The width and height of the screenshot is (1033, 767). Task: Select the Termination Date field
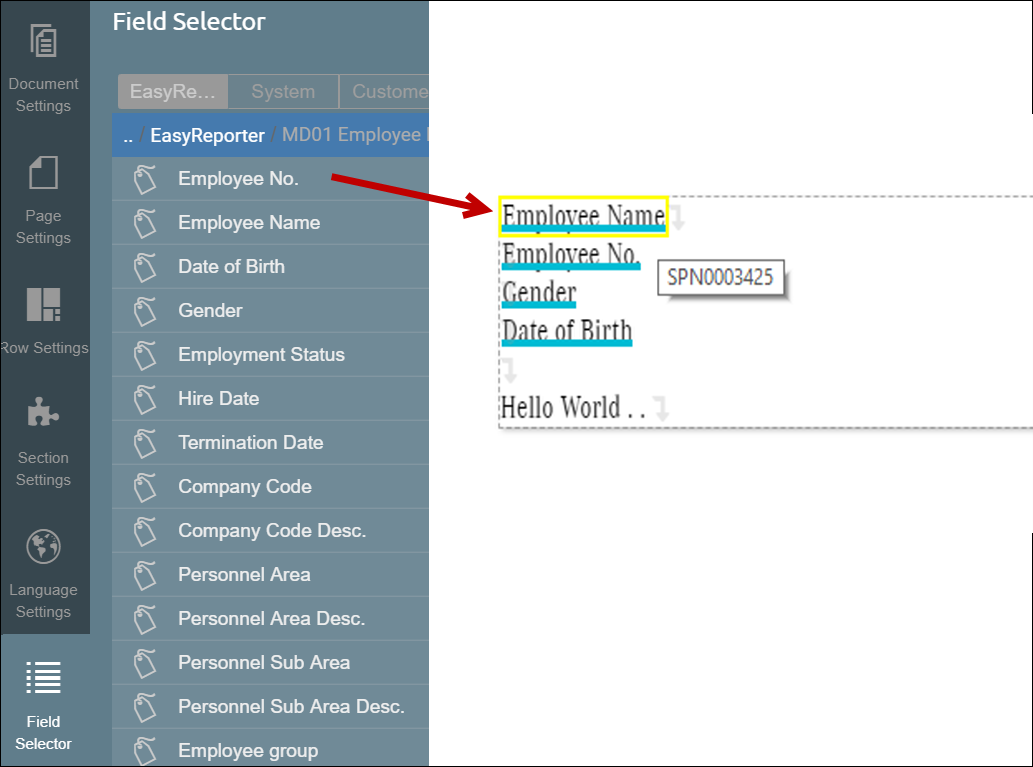[x=250, y=443]
